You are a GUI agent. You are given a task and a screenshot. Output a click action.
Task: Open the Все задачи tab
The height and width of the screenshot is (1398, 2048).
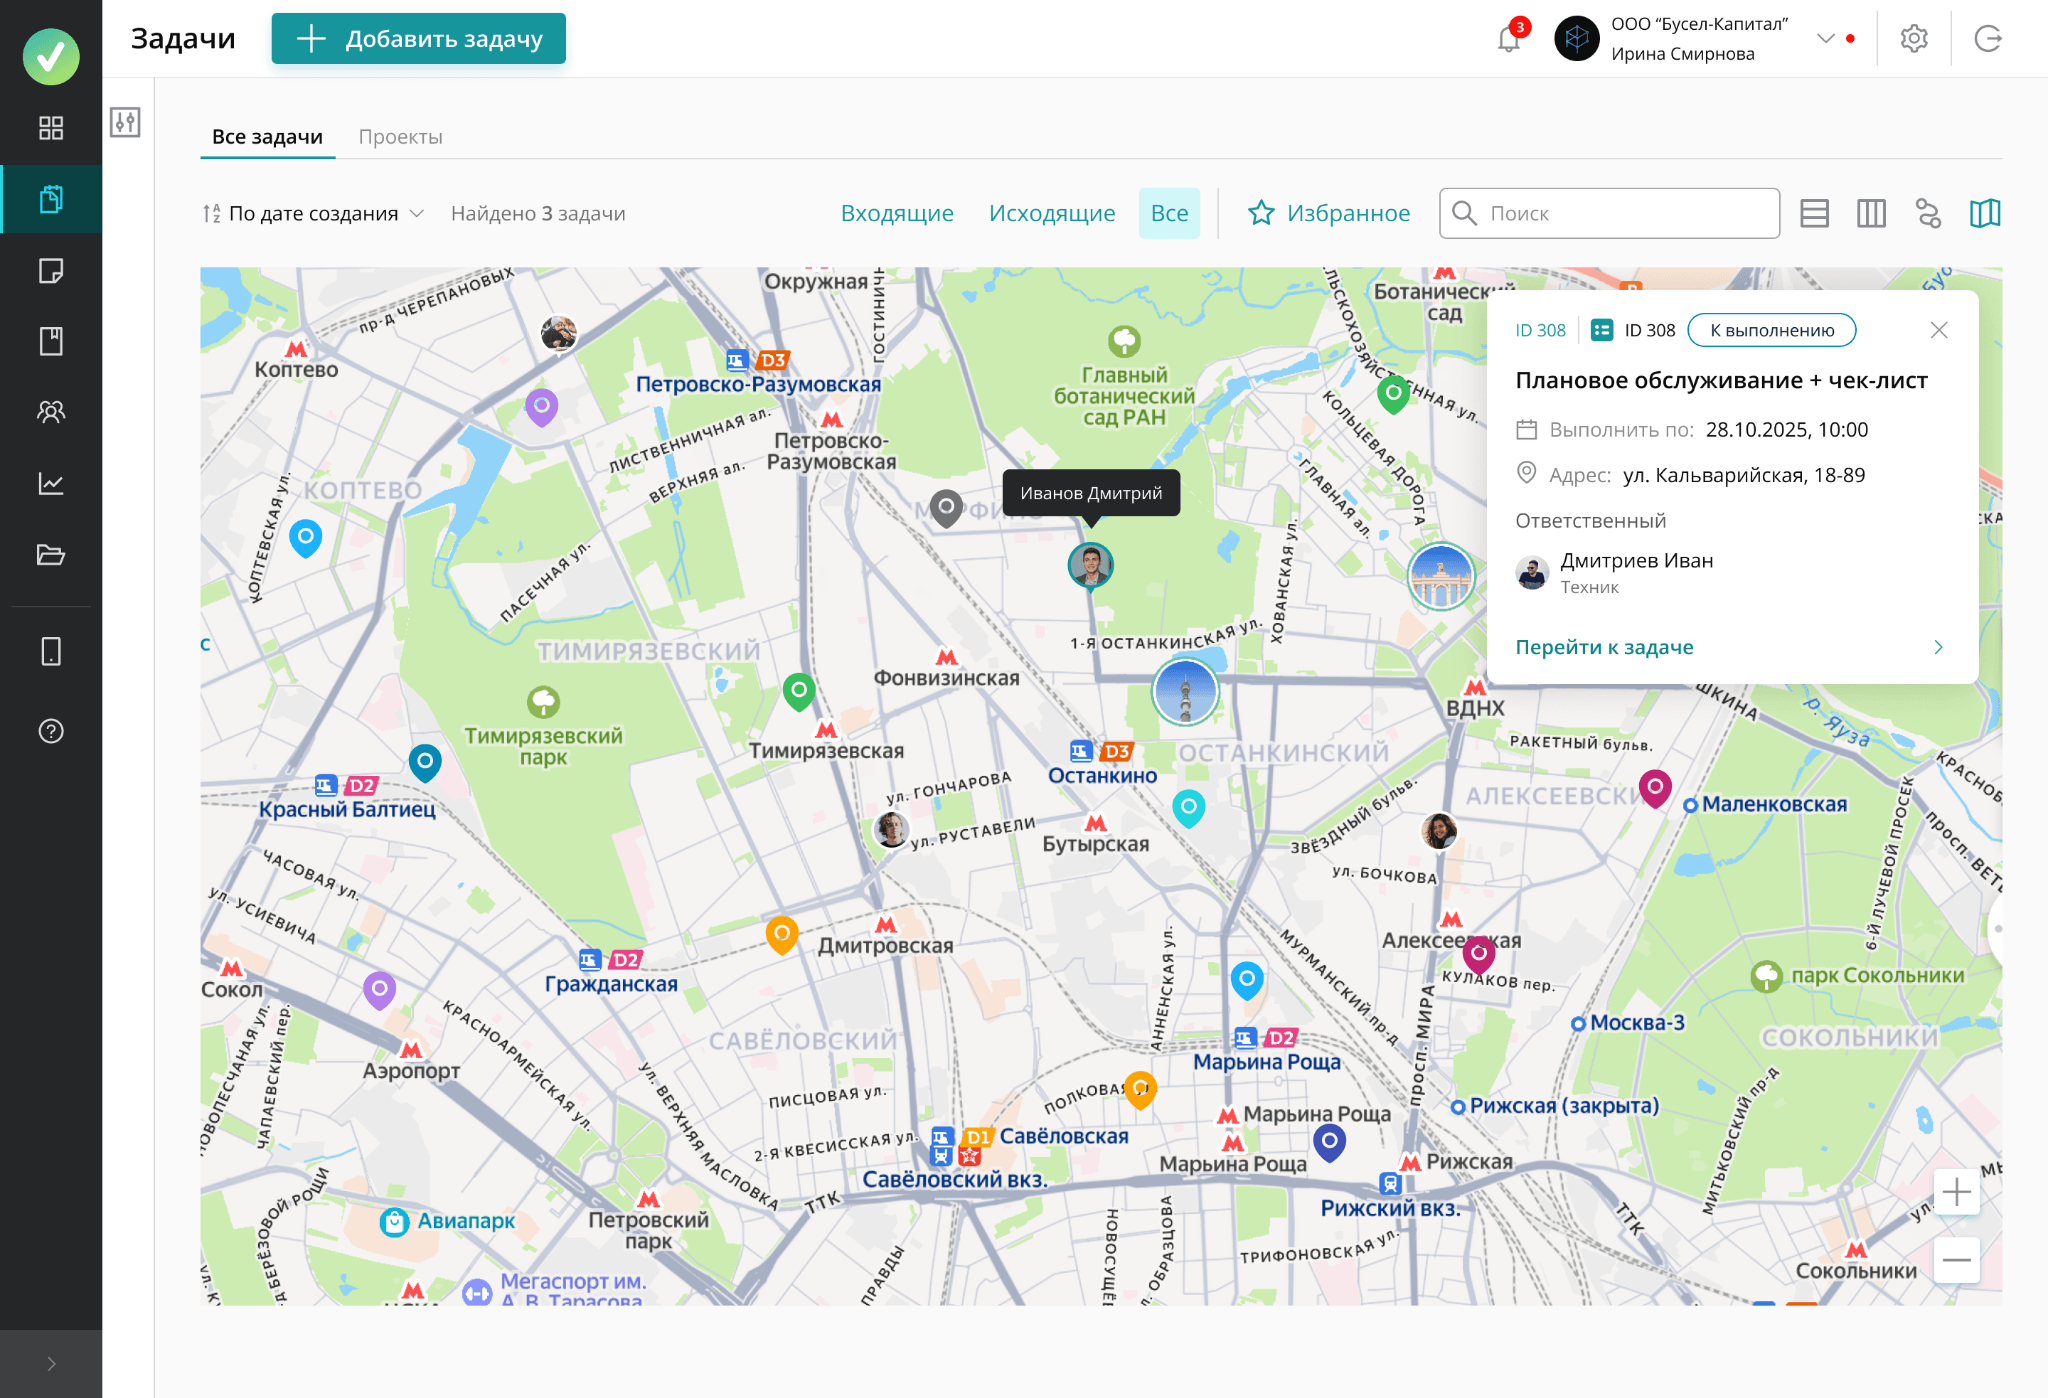tap(267, 137)
